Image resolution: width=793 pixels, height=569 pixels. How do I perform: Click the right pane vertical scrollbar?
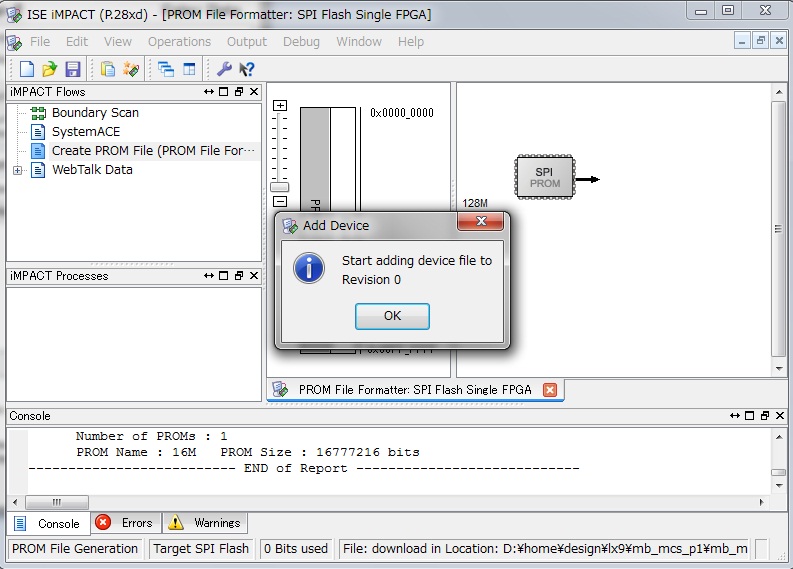click(x=778, y=229)
